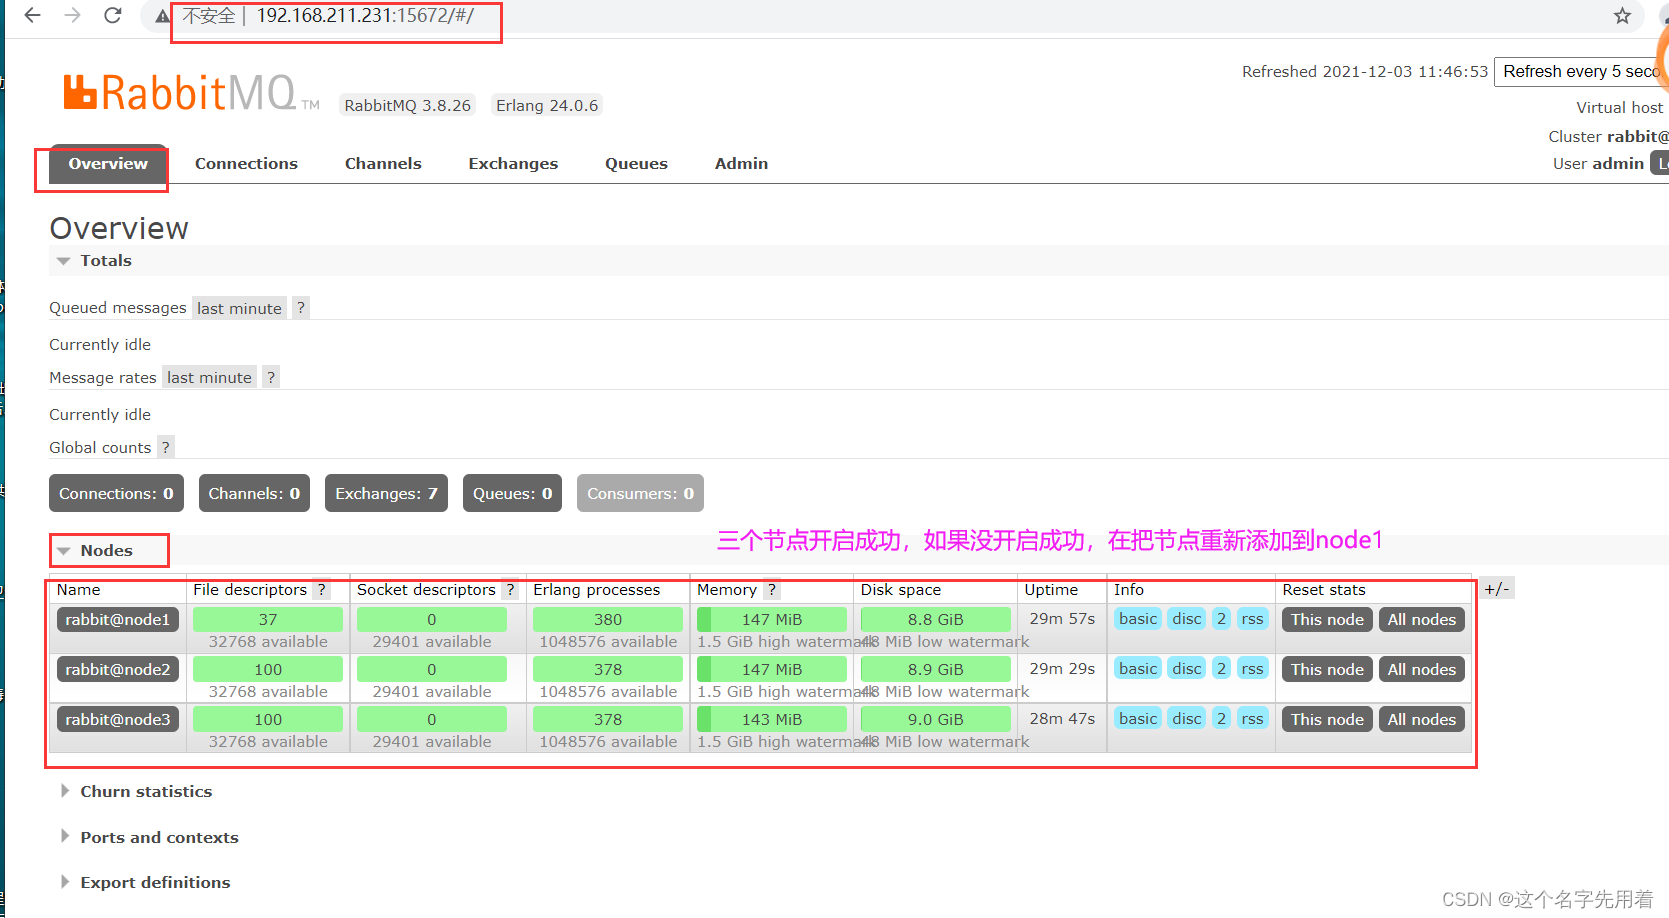The height and width of the screenshot is (918, 1669).
Task: Click rss tag in rabbit@node1 row
Action: tap(1252, 619)
